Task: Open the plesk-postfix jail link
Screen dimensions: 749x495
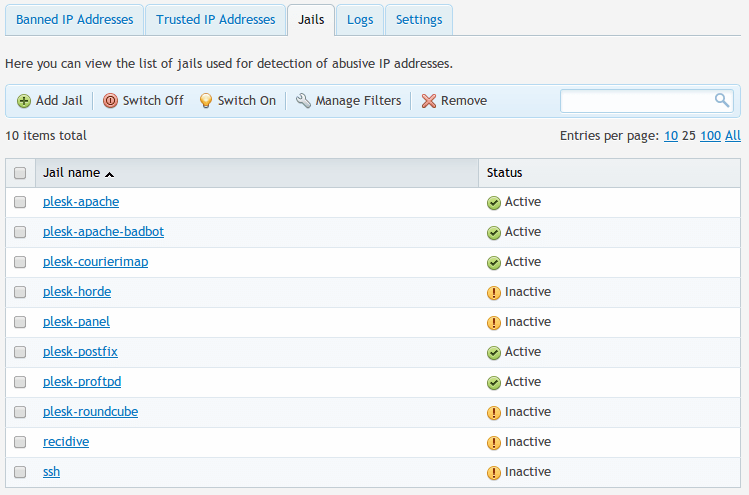Action: click(80, 352)
